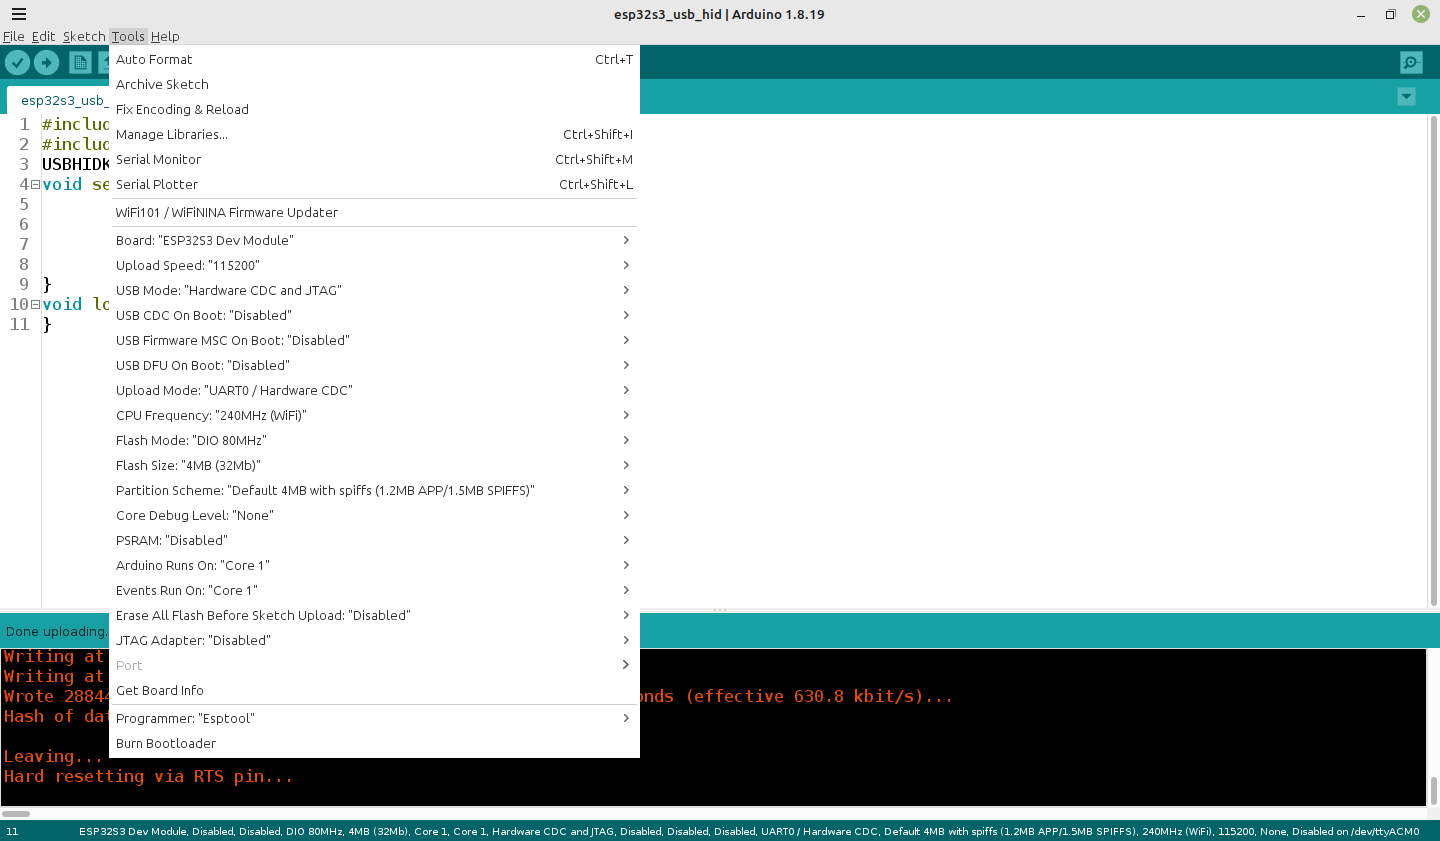Image resolution: width=1440 pixels, height=841 pixels.
Task: Click the console horizontal scrollbar thumb
Action: click(x=16, y=814)
